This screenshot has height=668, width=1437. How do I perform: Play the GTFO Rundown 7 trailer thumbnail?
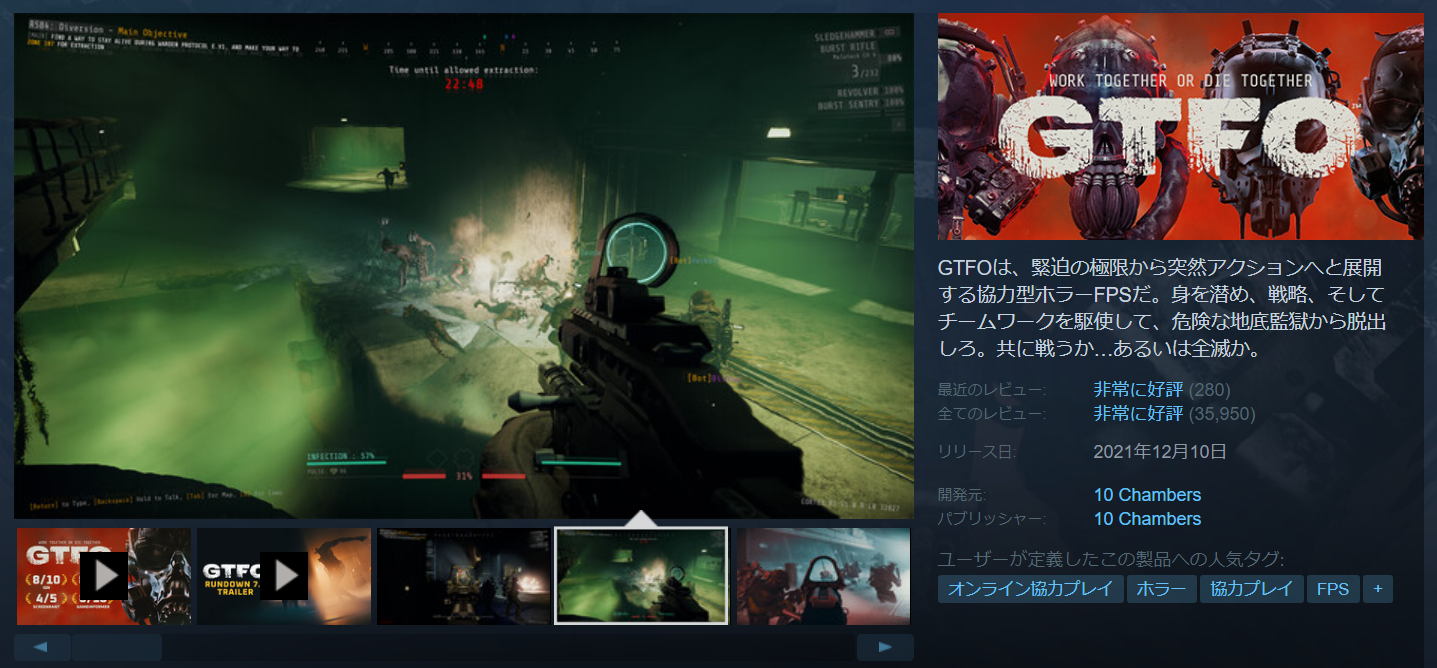coord(283,576)
